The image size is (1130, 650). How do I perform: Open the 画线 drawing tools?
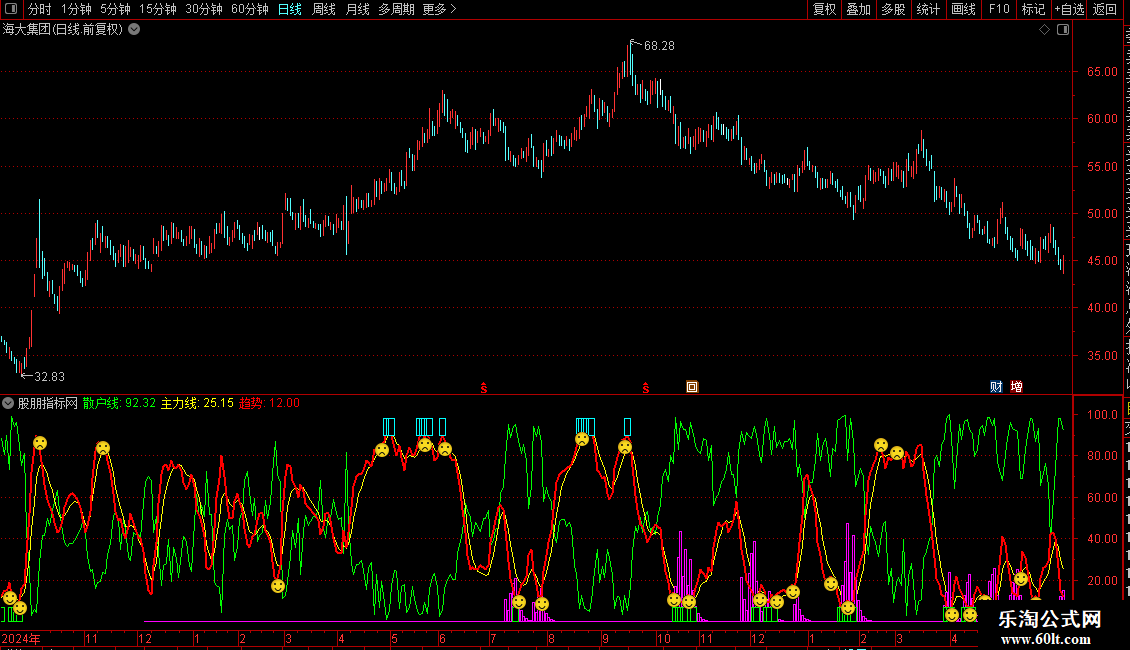964,9
